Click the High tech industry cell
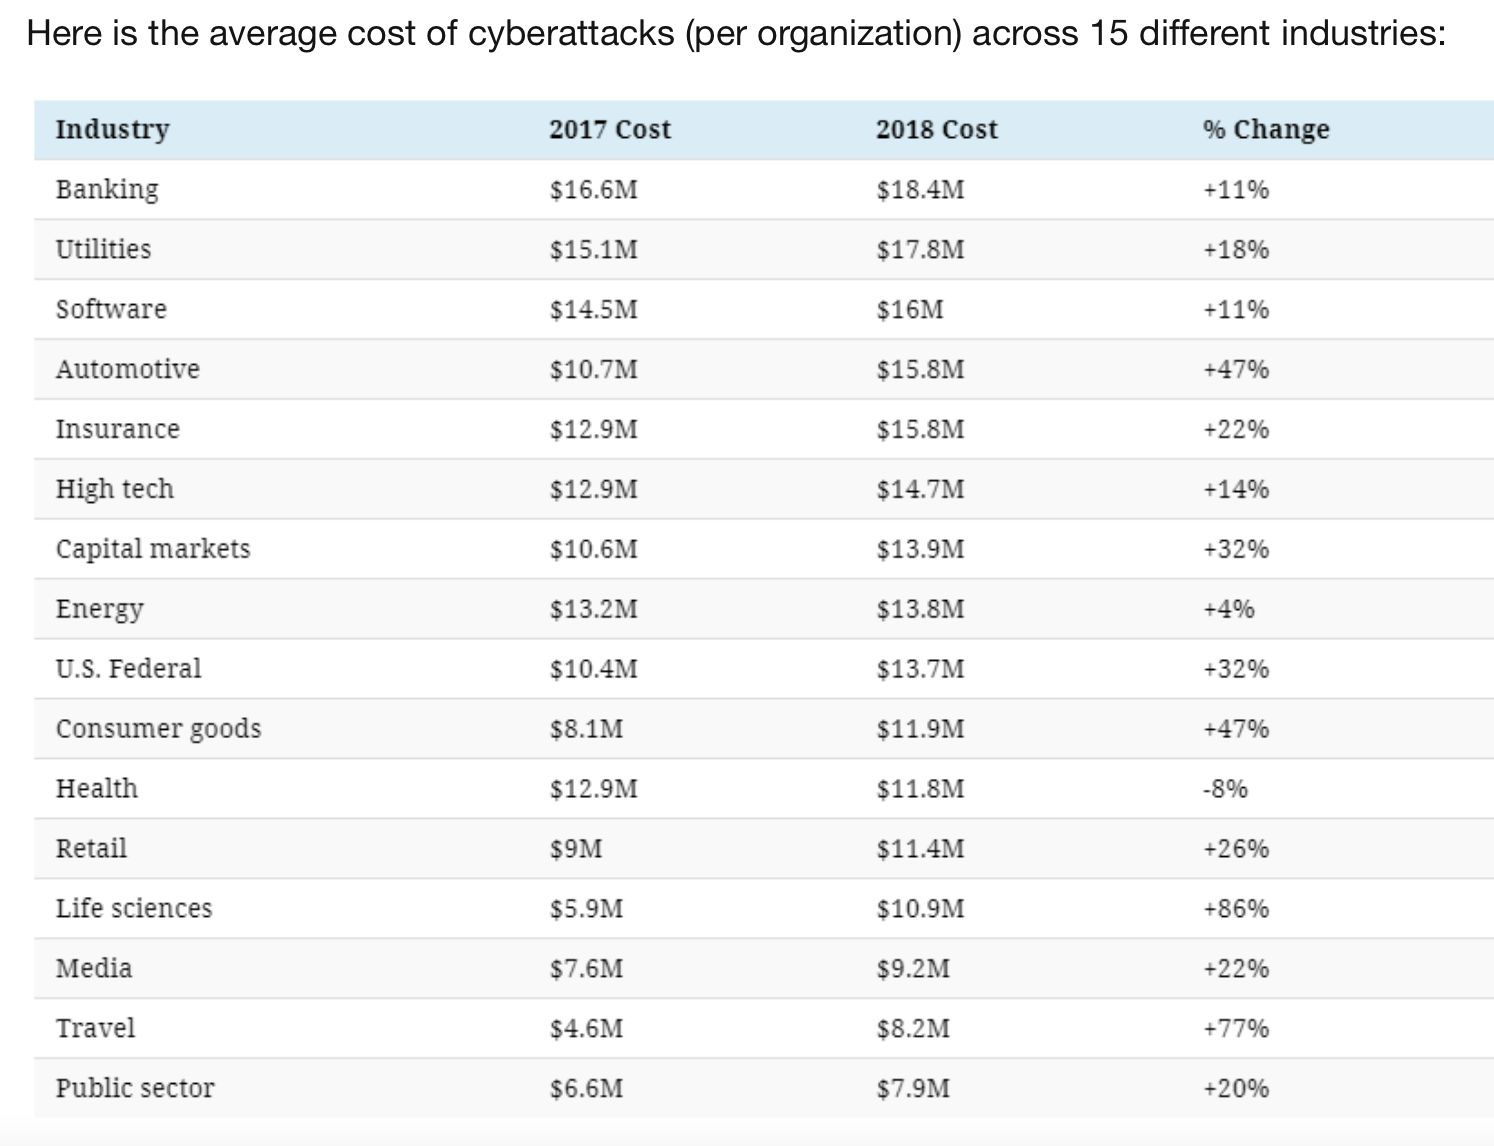 114,489
